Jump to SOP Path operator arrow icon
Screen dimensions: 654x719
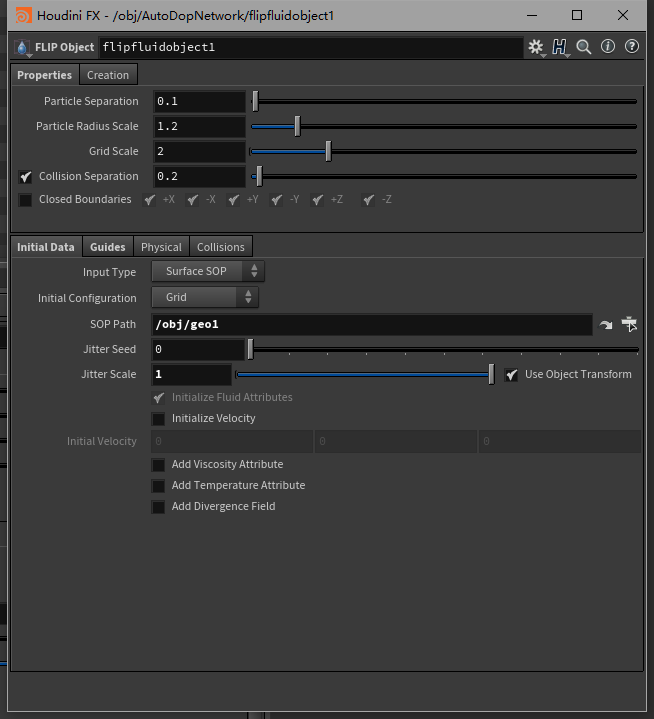pos(606,325)
